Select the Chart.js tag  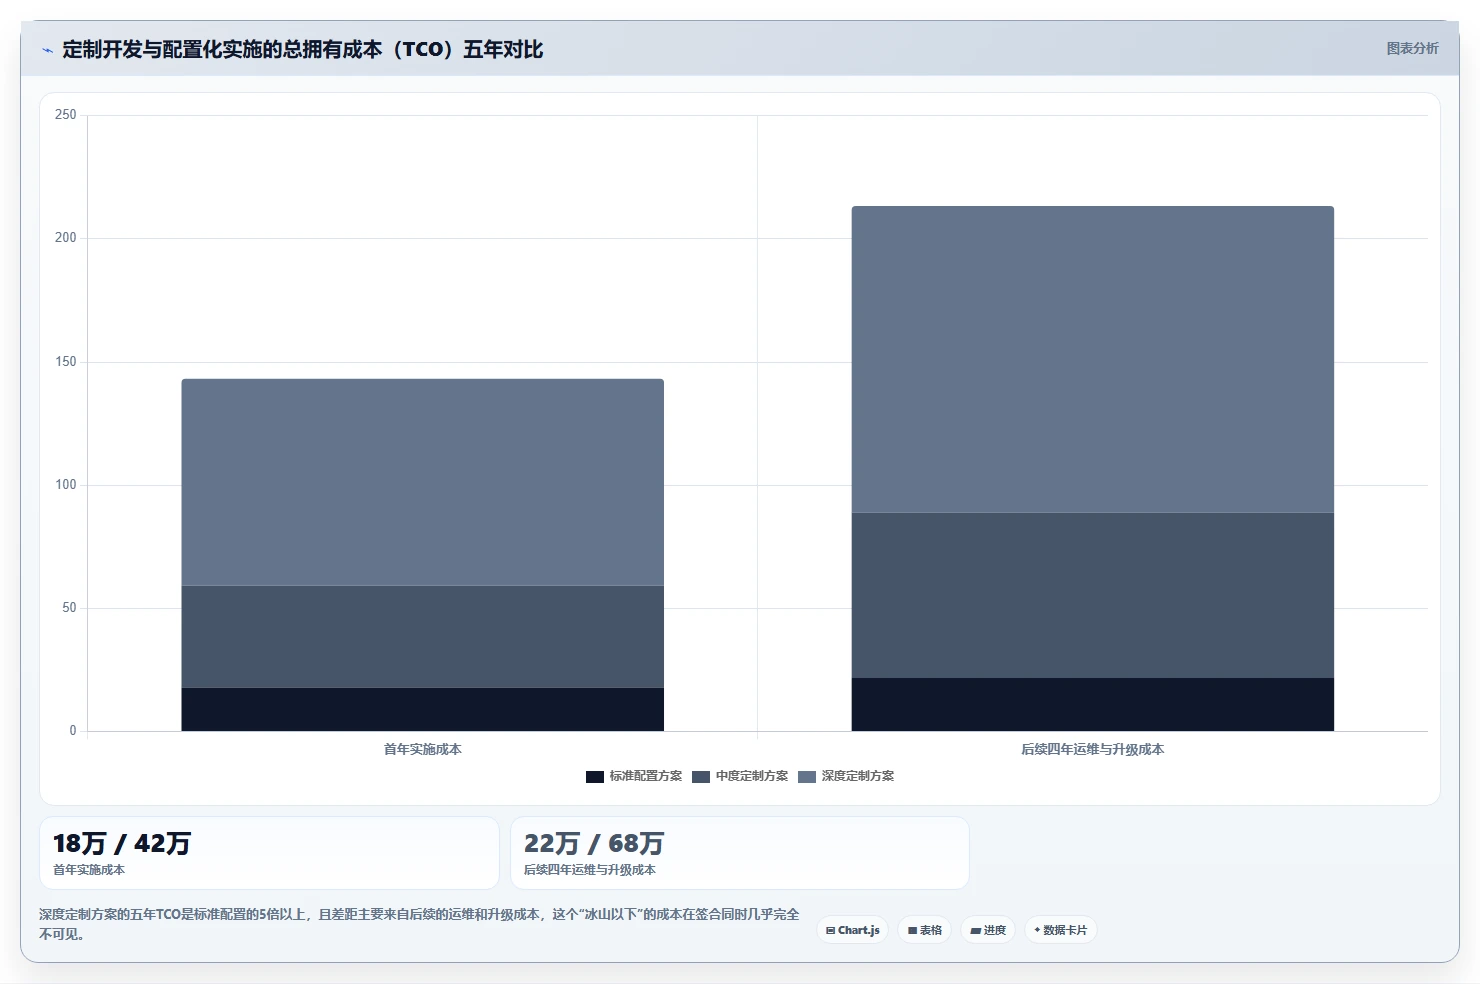tap(853, 930)
